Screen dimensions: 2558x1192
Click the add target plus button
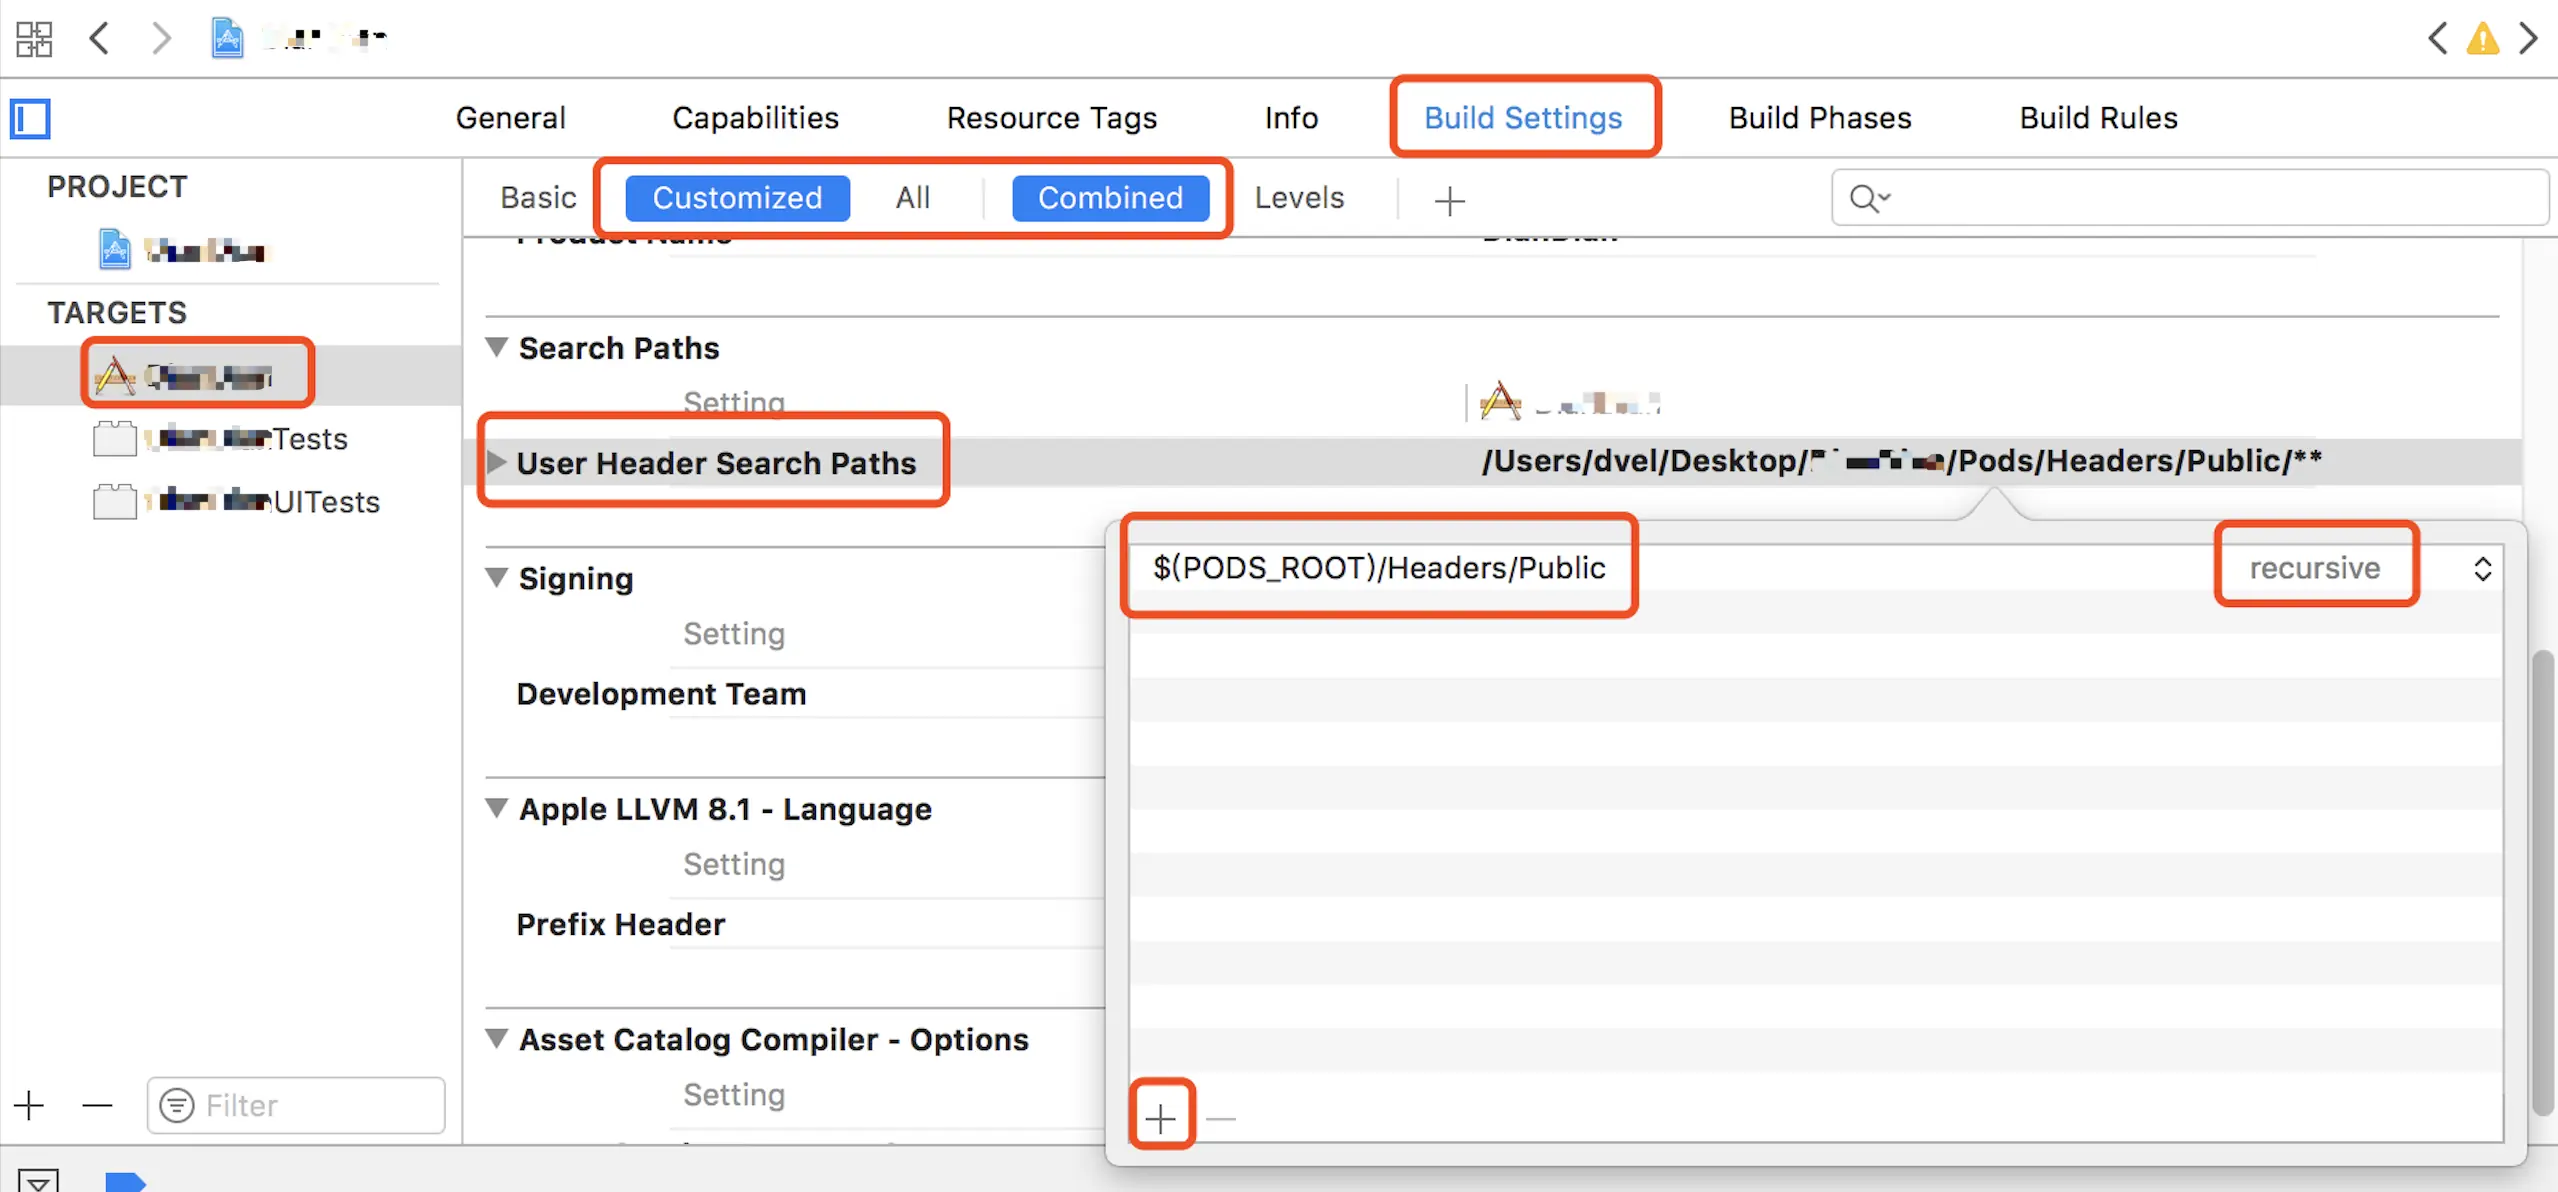point(28,1105)
